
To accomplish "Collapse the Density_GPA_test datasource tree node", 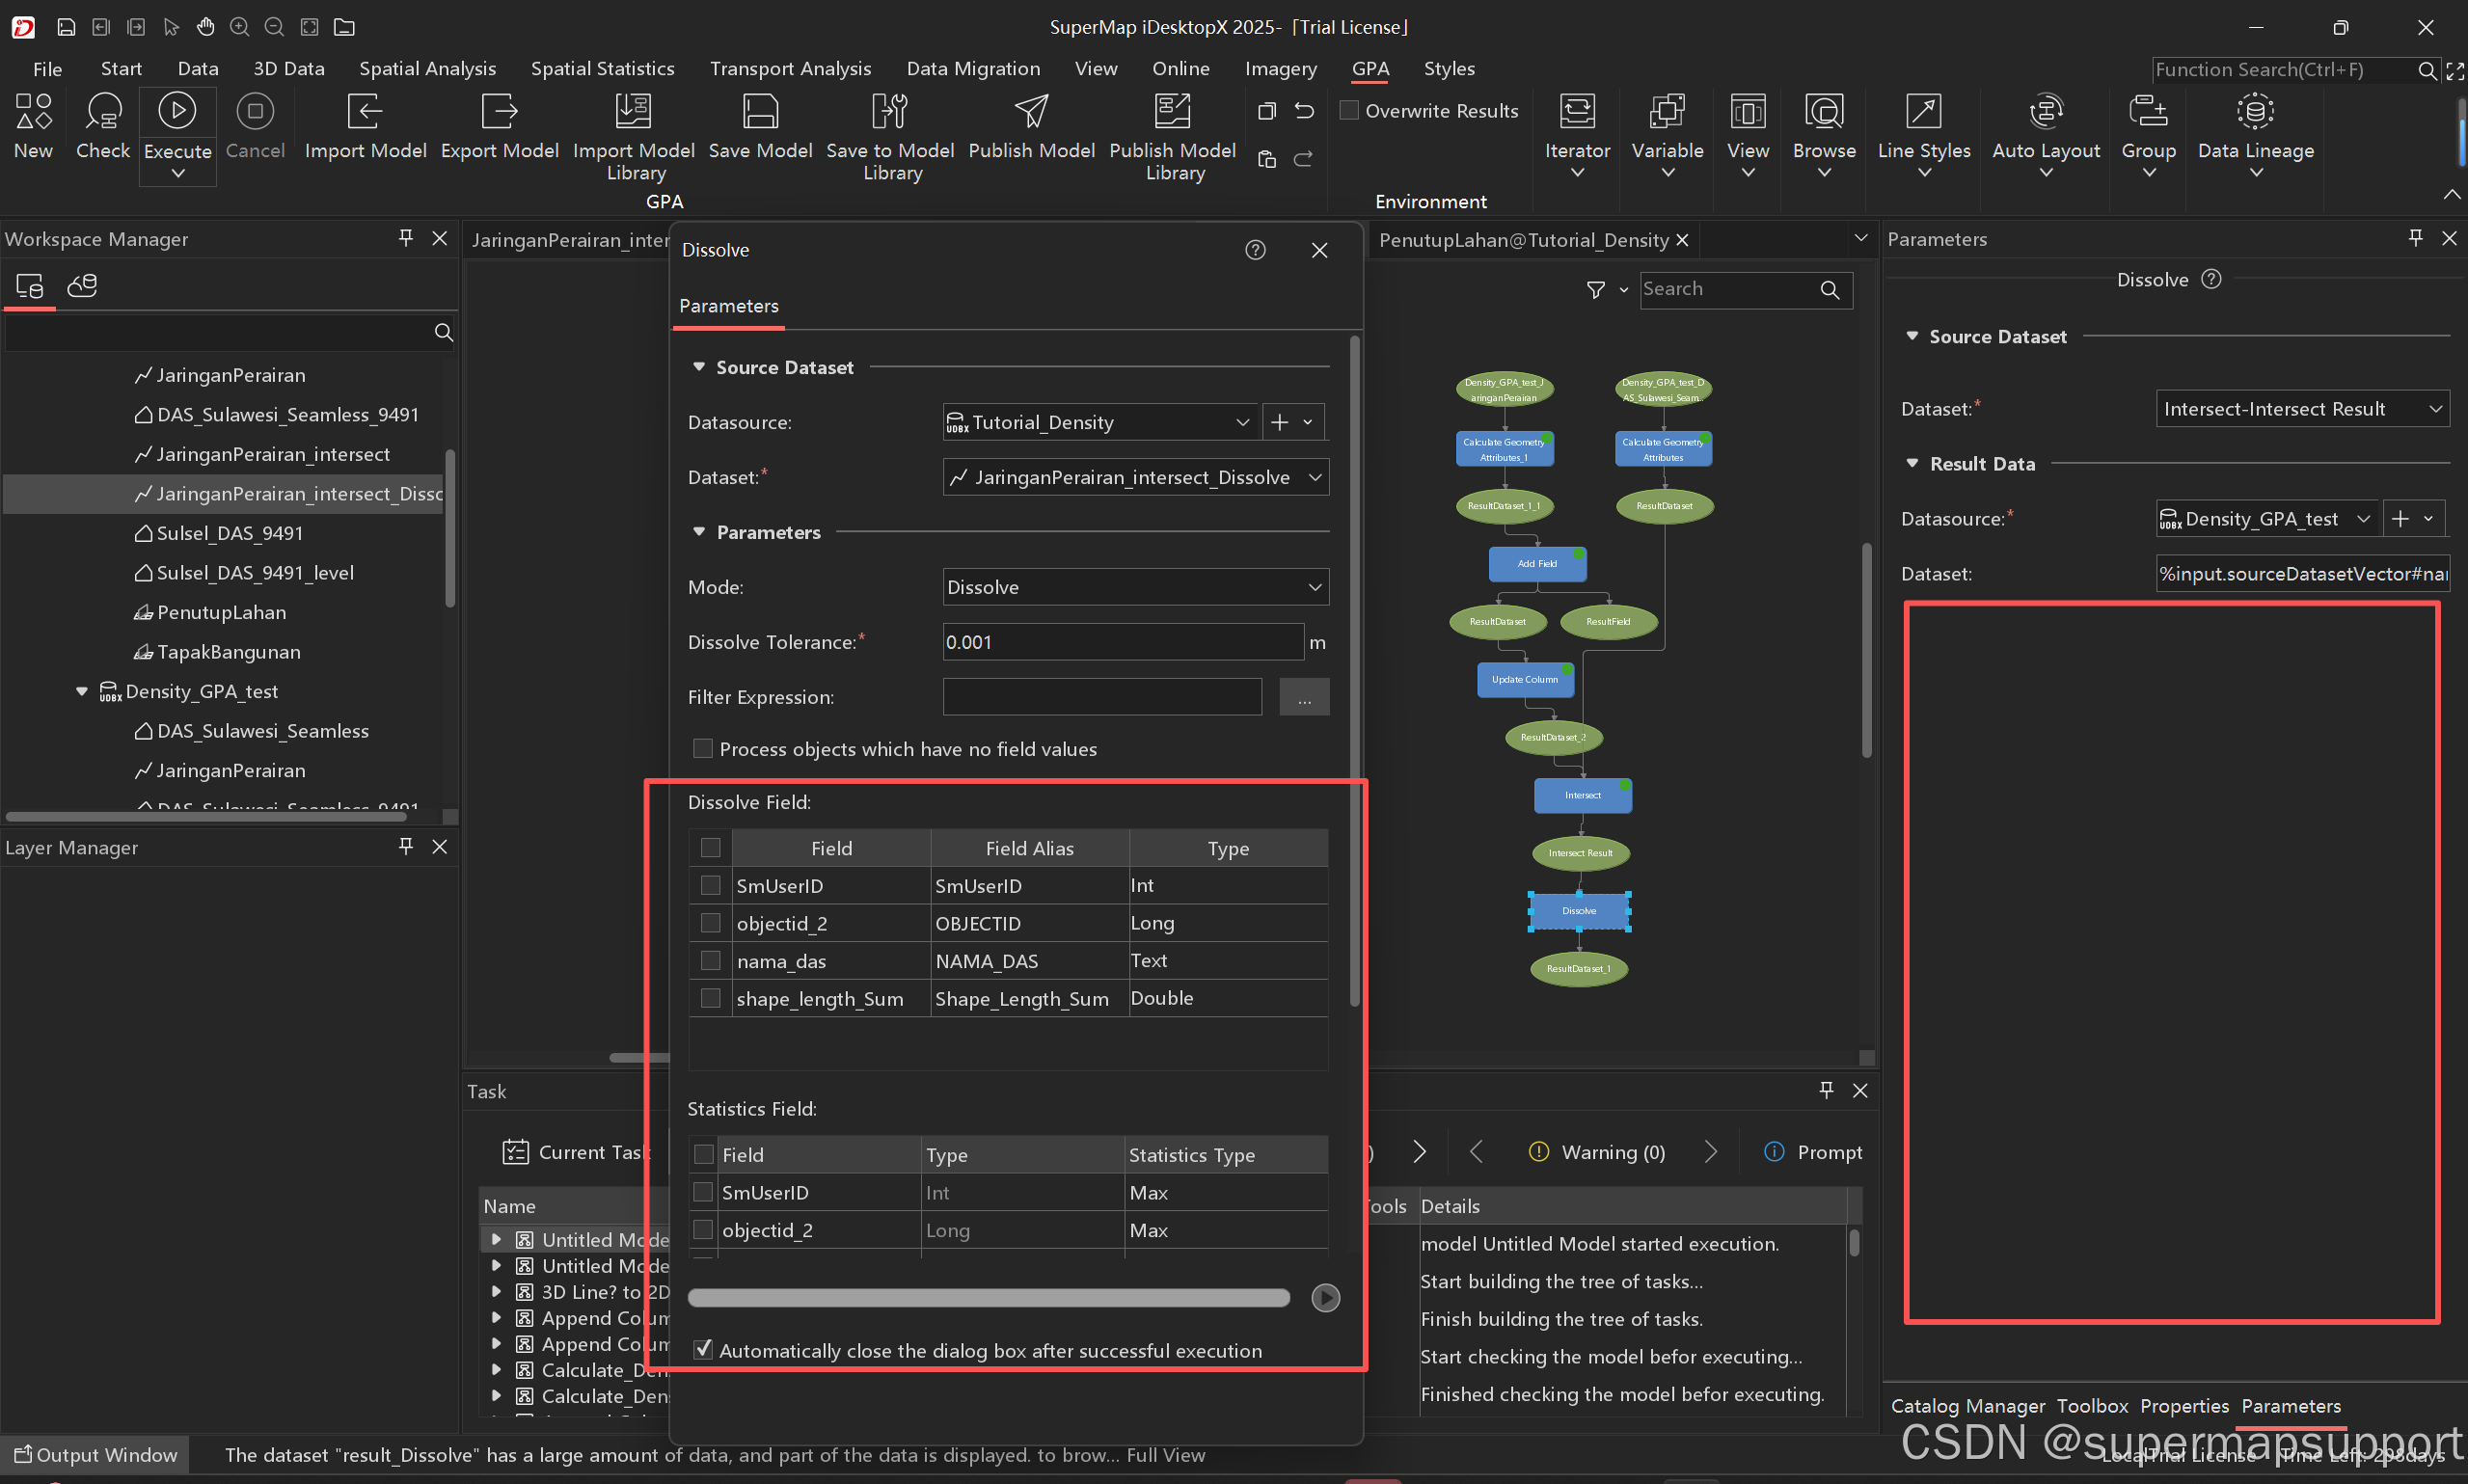I will 82,691.
